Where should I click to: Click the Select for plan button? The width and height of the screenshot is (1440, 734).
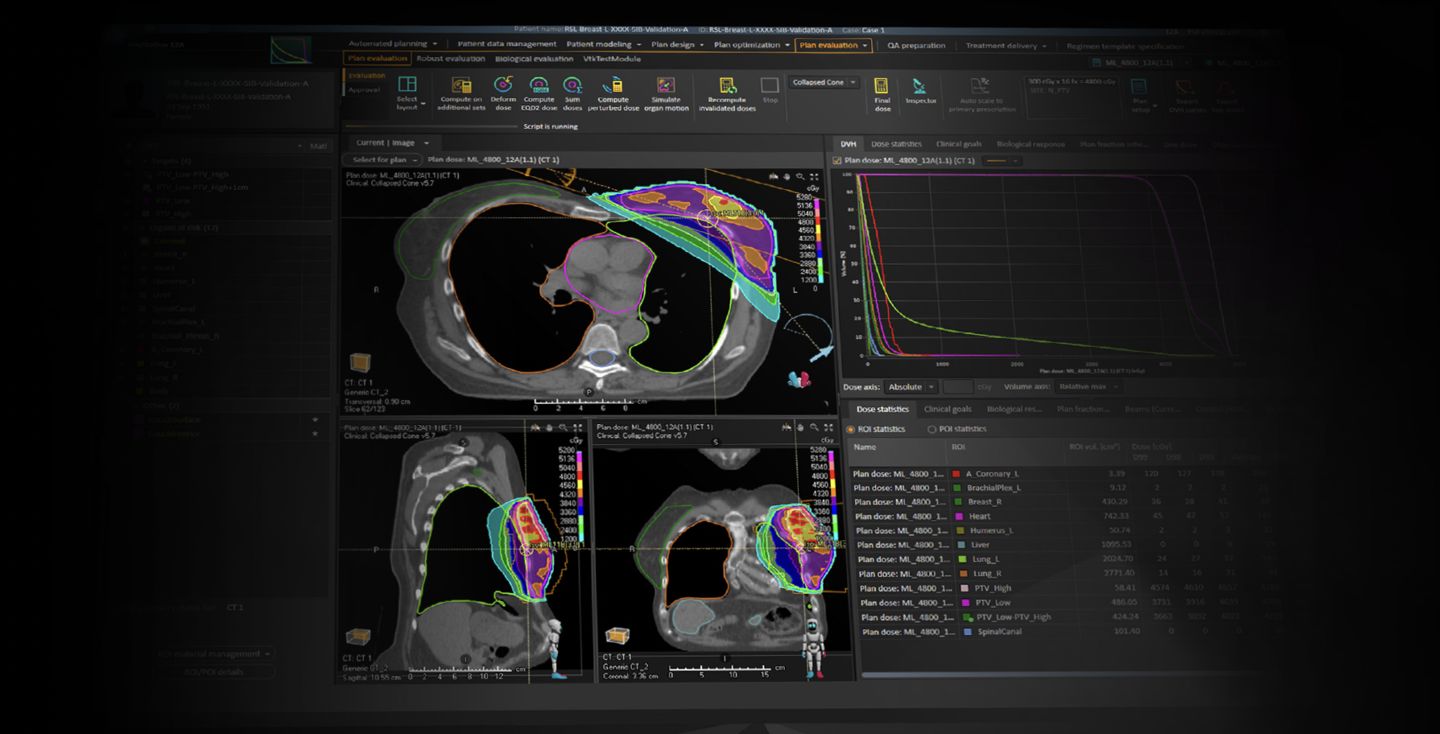pos(380,159)
